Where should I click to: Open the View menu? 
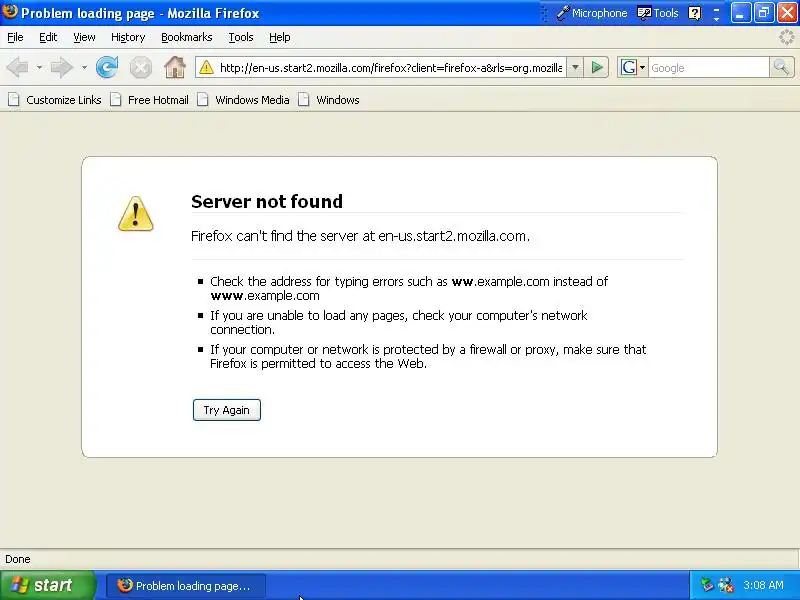[84, 37]
